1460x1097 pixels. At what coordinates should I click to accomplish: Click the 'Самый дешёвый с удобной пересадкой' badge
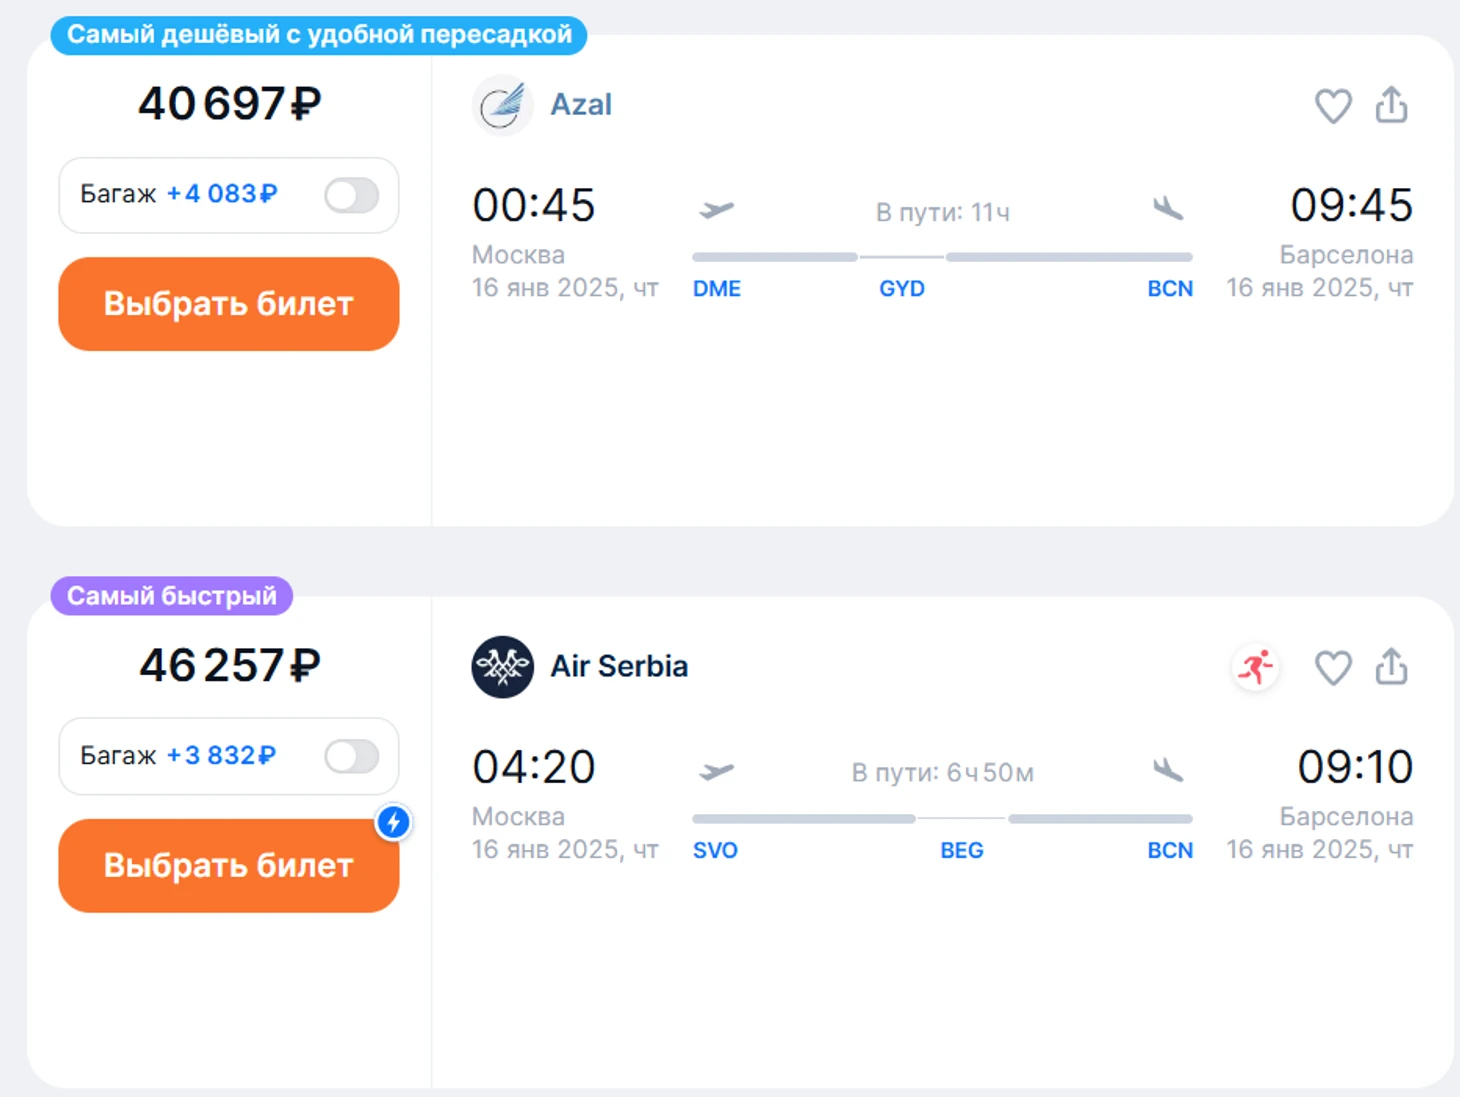(319, 35)
